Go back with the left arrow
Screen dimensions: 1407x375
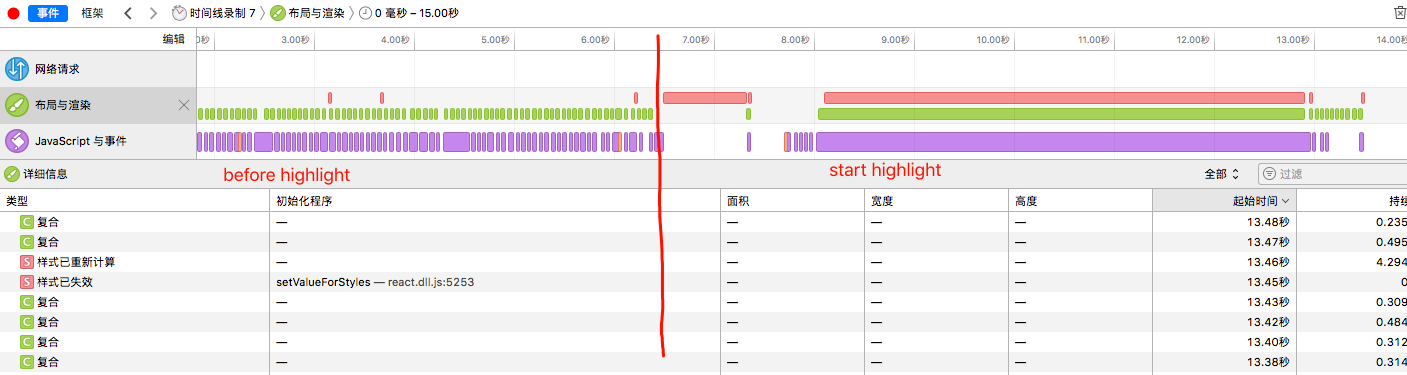pyautogui.click(x=128, y=13)
